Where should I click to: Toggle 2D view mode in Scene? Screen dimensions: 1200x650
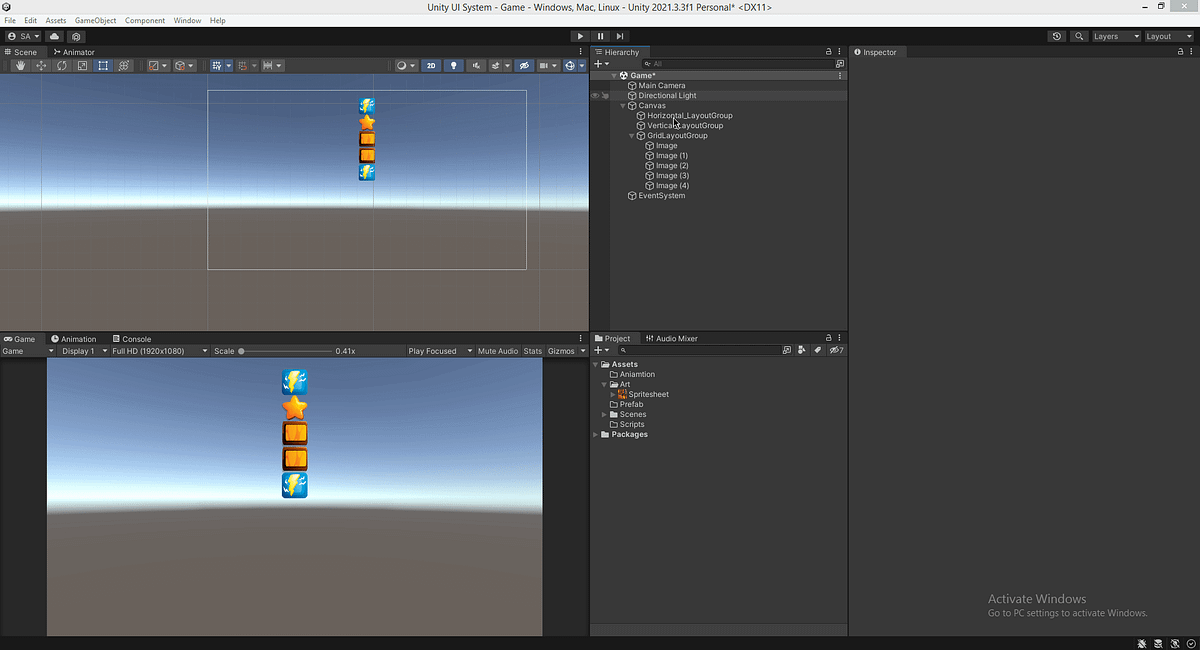(x=431, y=66)
